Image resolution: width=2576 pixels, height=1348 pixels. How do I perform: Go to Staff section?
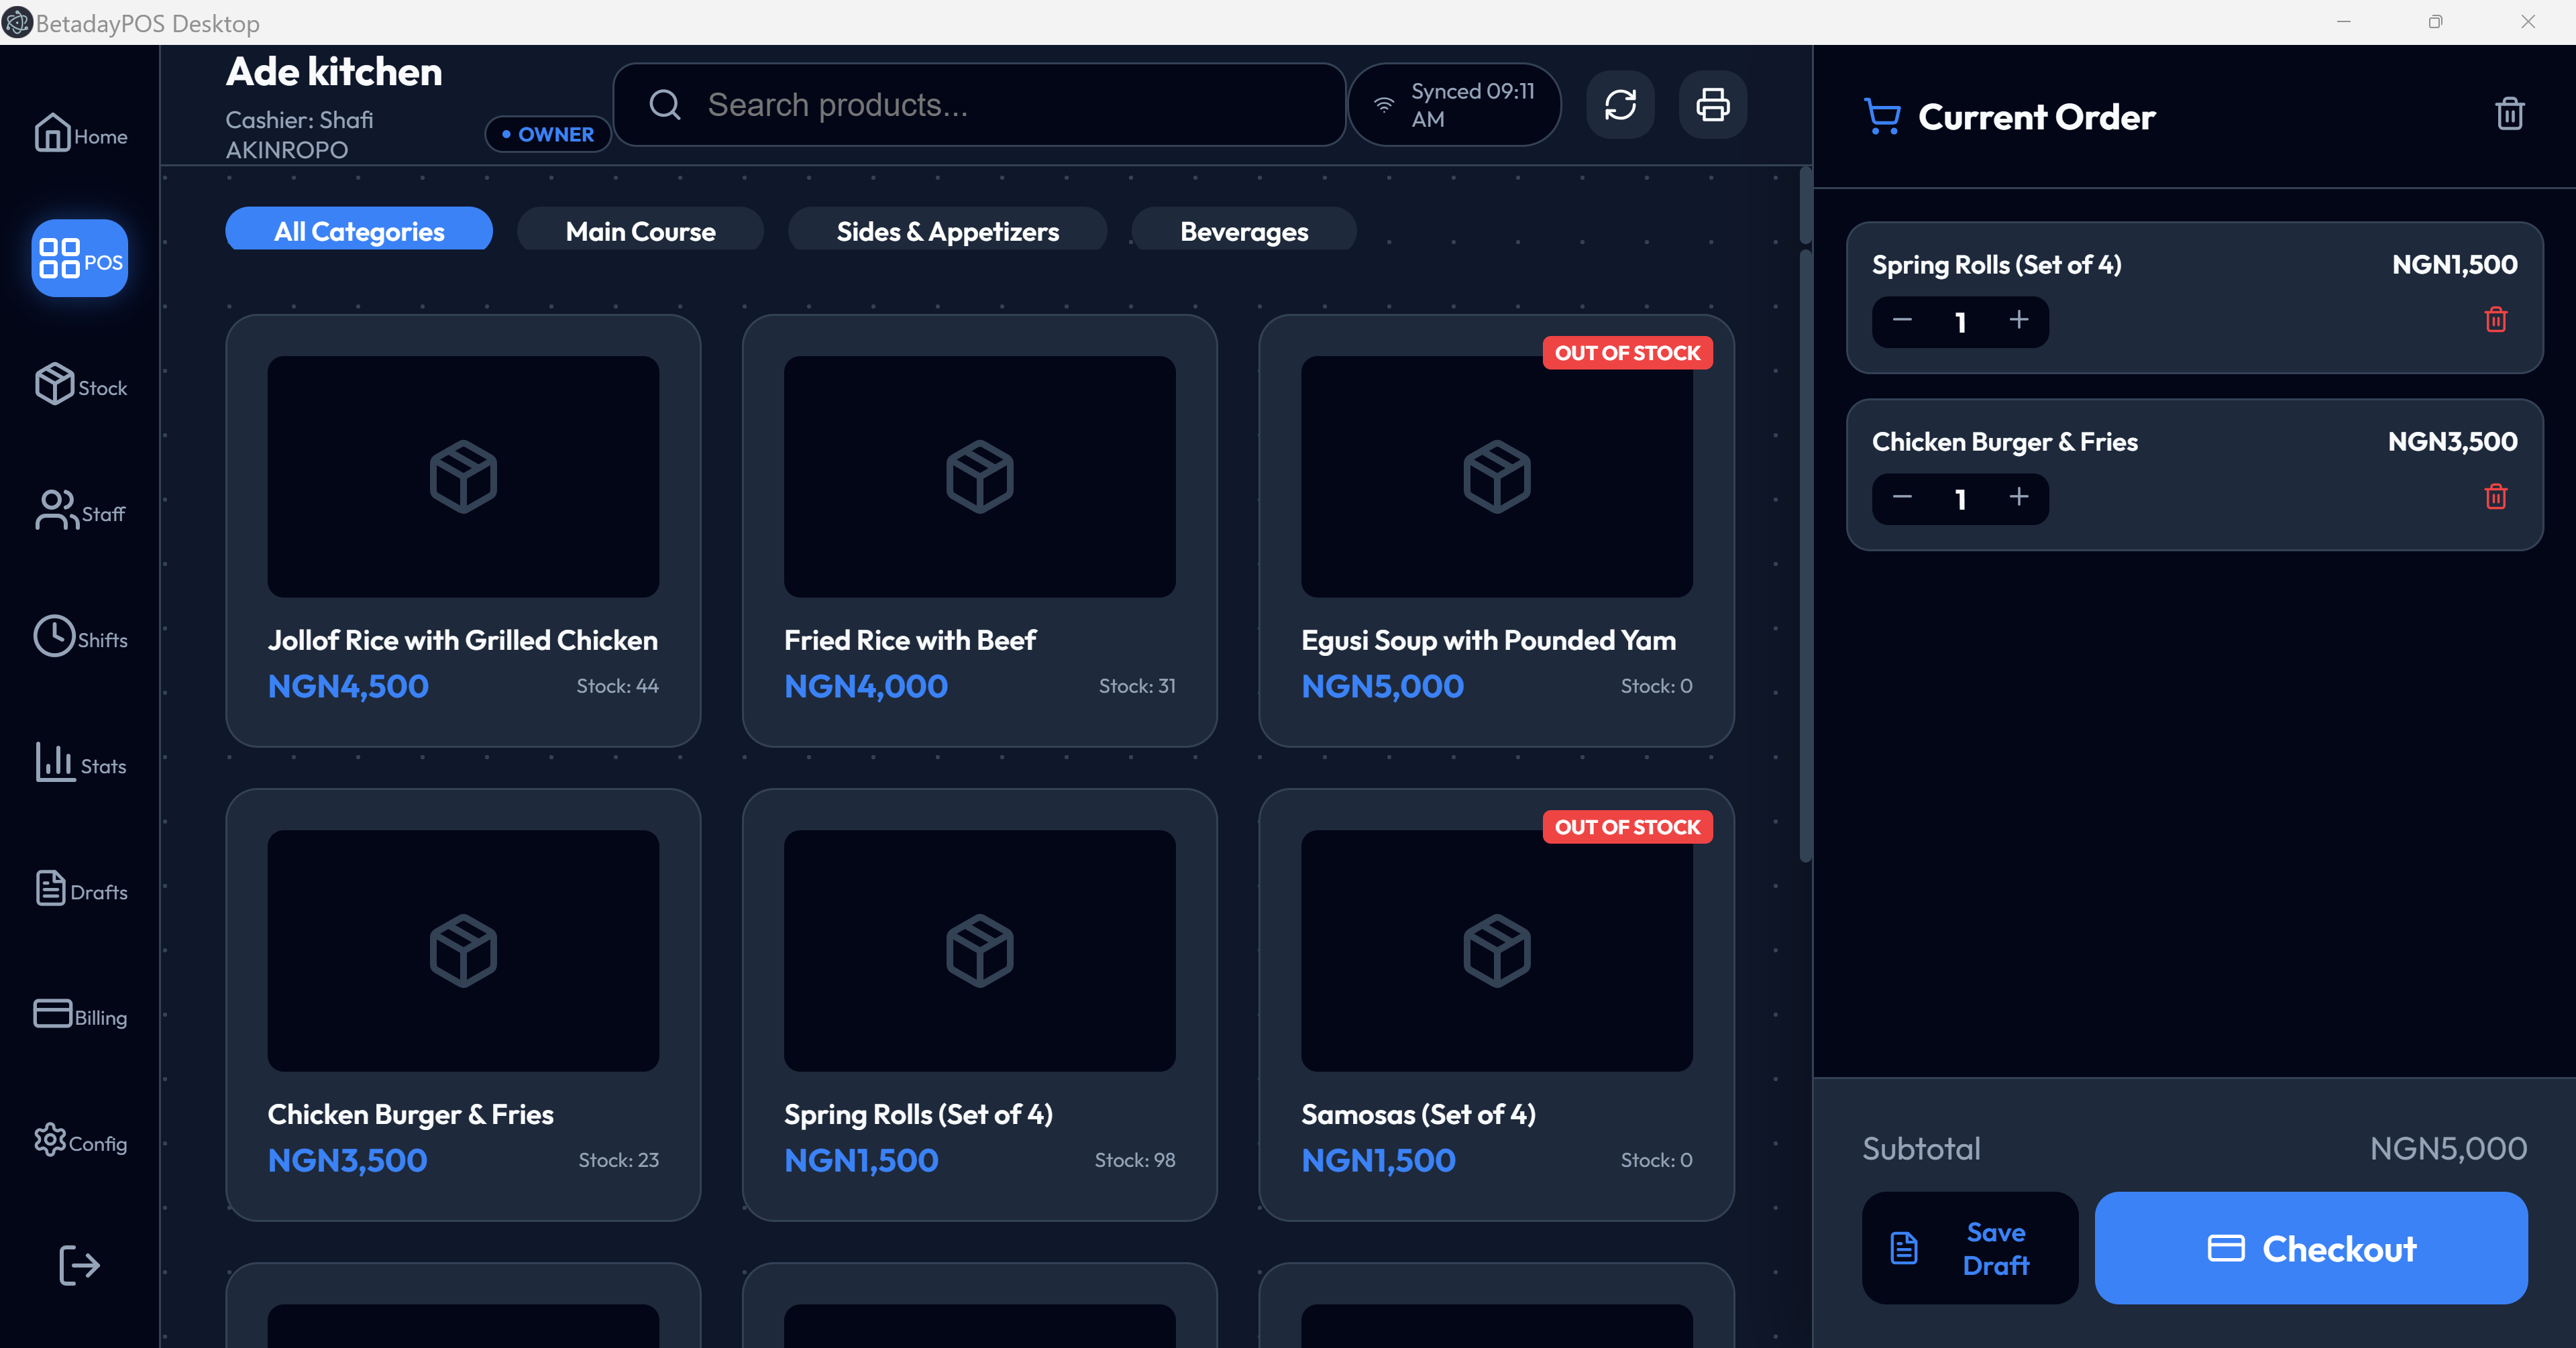80,511
